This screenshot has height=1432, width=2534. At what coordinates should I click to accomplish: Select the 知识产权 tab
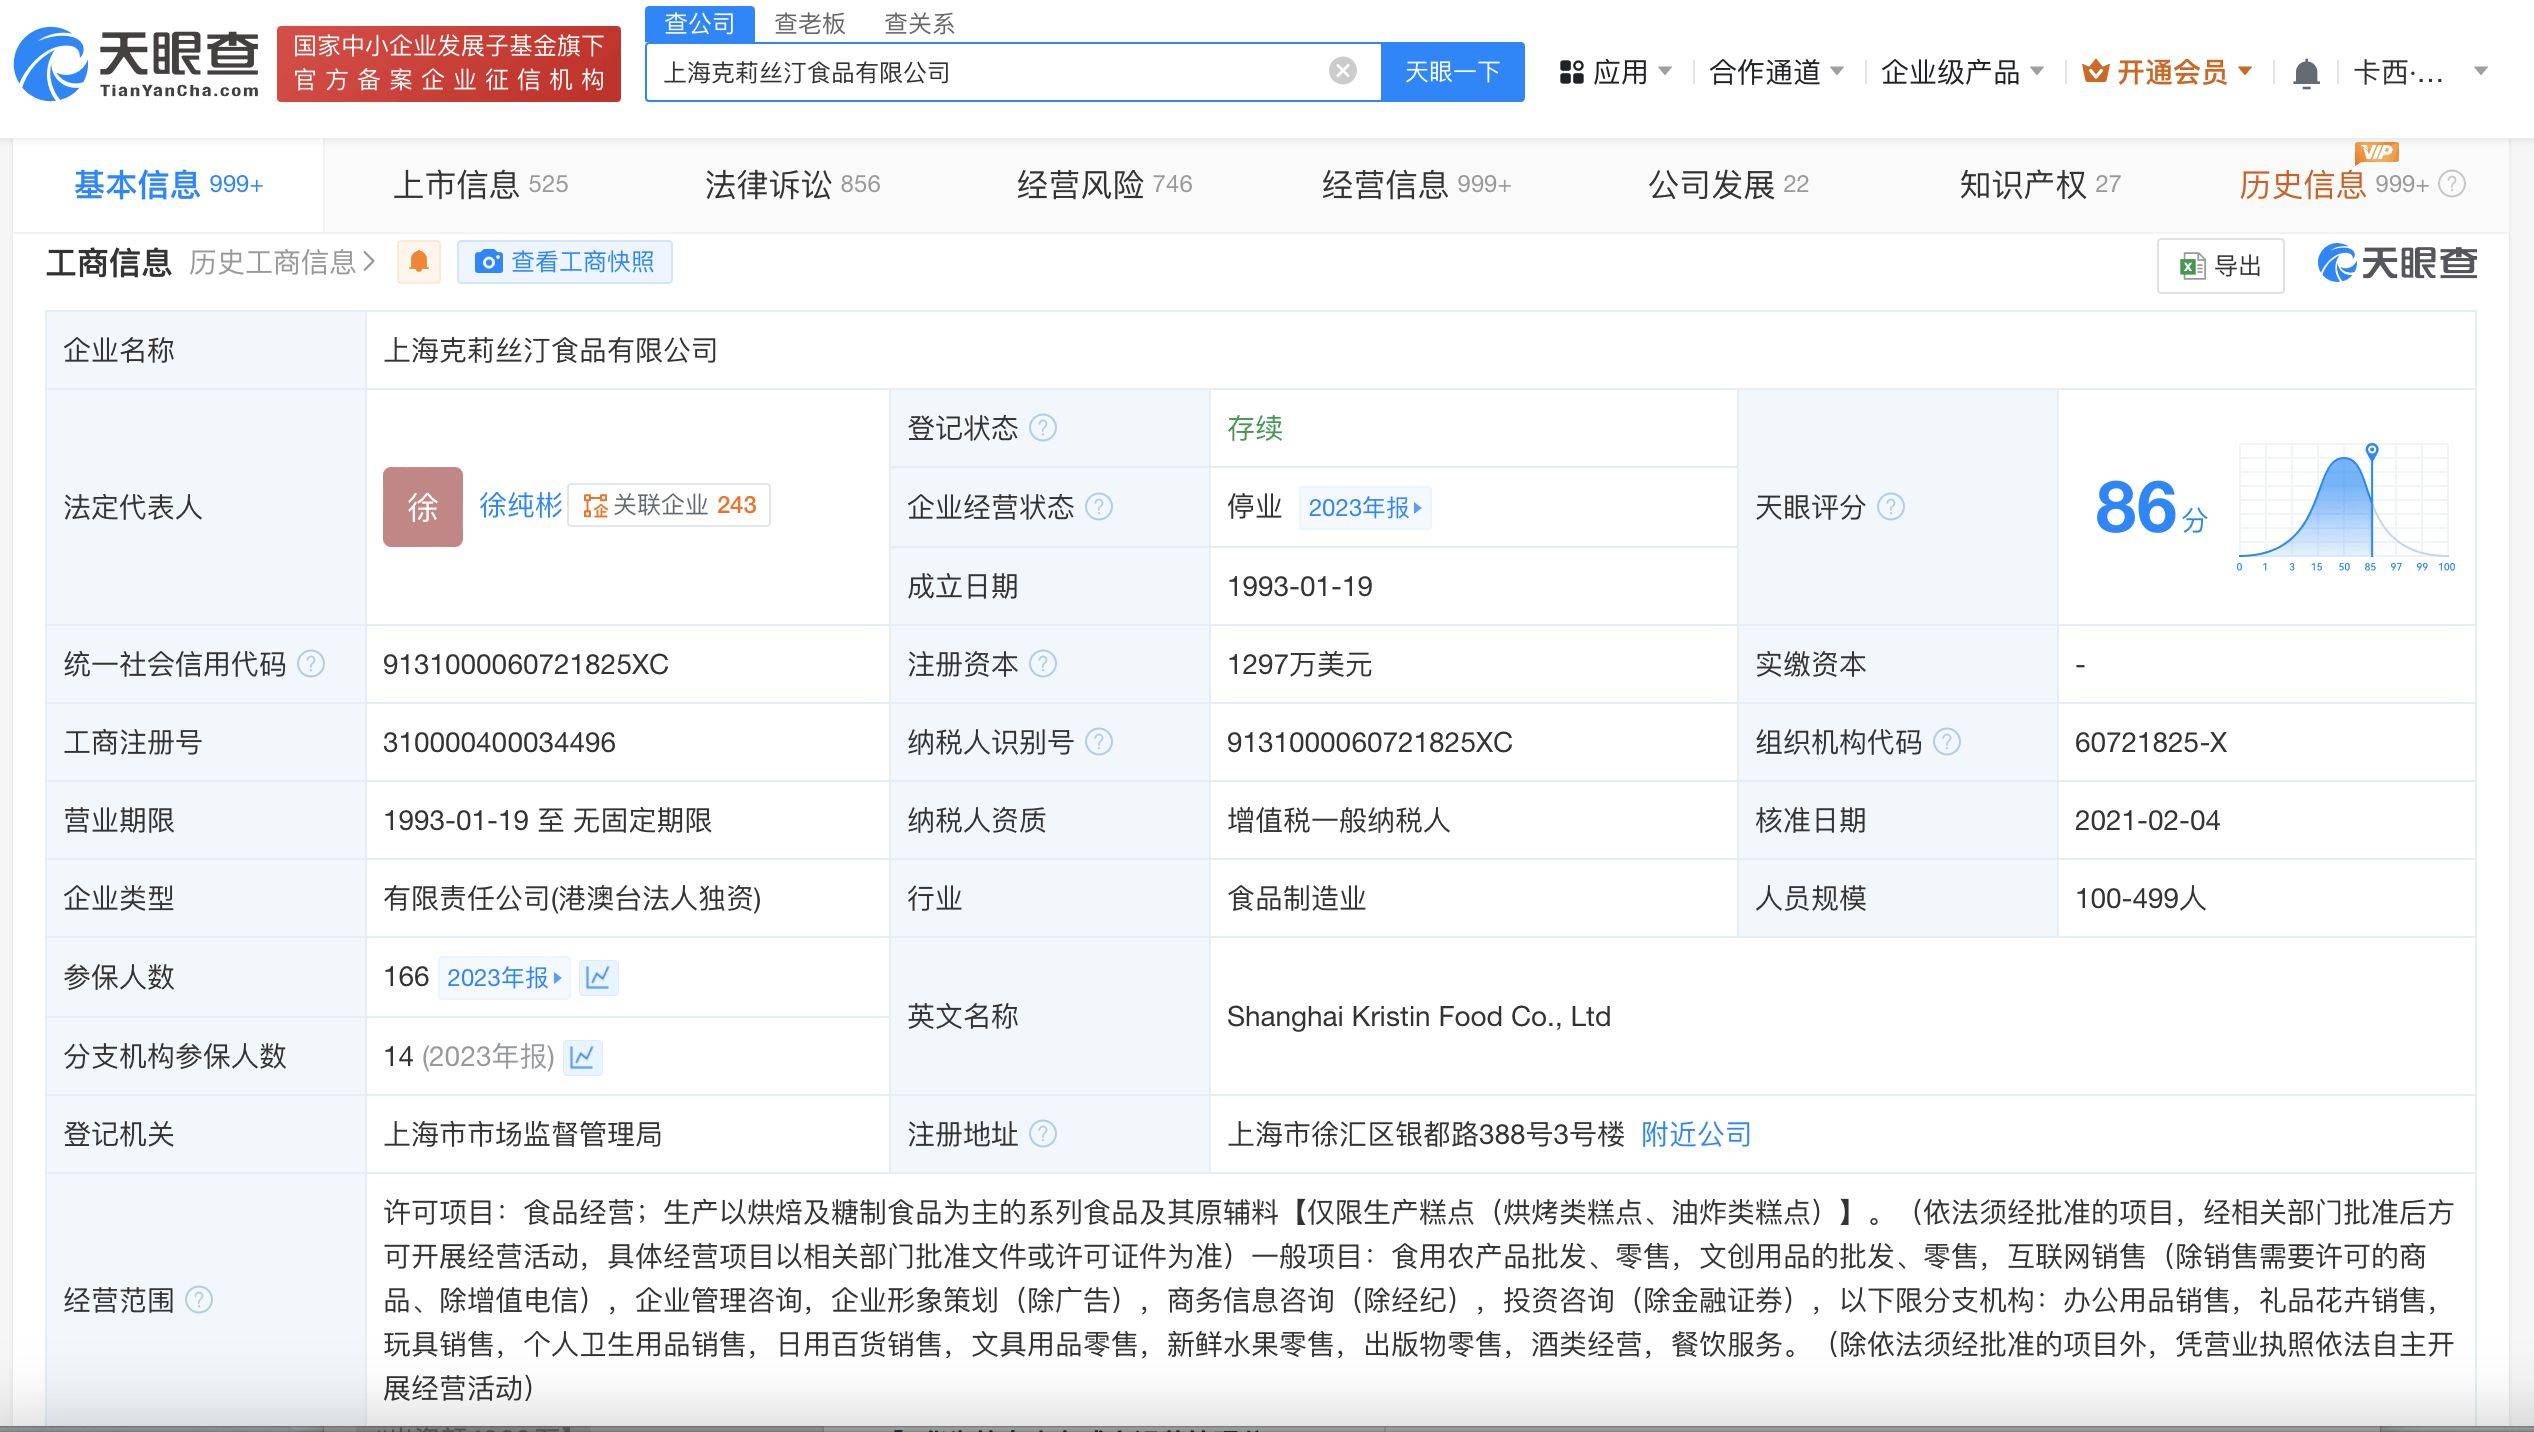click(2040, 184)
